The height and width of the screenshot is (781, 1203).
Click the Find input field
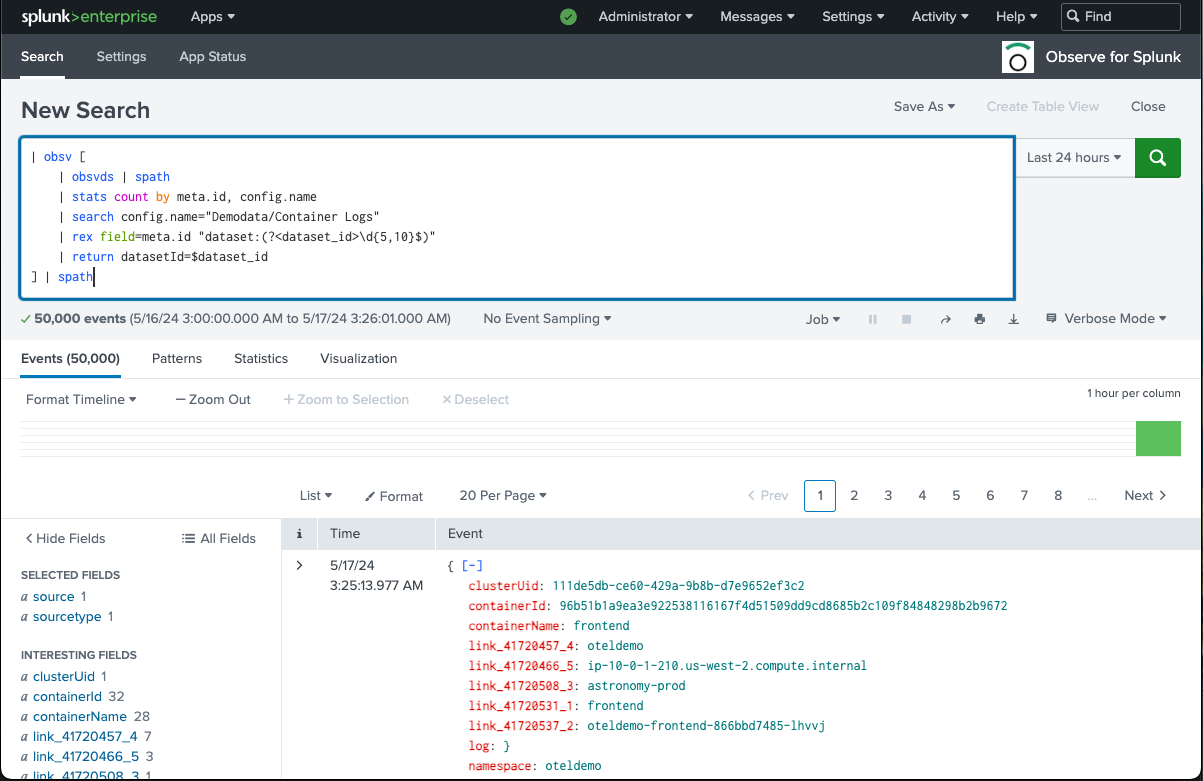(x=1121, y=17)
